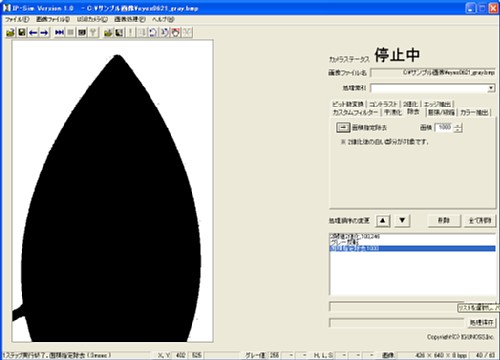Open the USBカメラ(C) menu
The image size is (500, 360).
[x=92, y=19]
